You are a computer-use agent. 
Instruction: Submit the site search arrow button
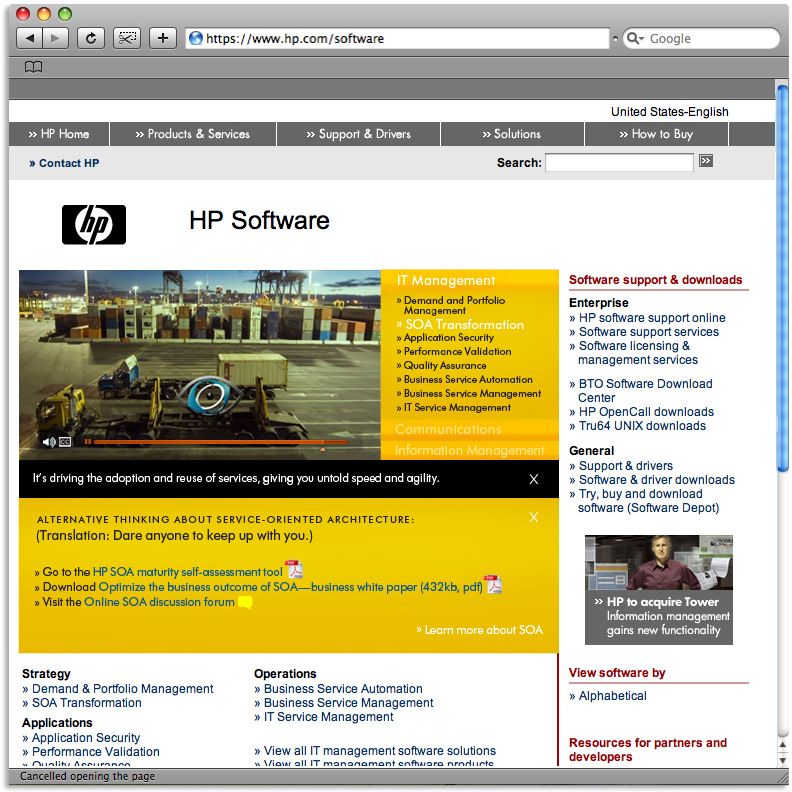706,161
